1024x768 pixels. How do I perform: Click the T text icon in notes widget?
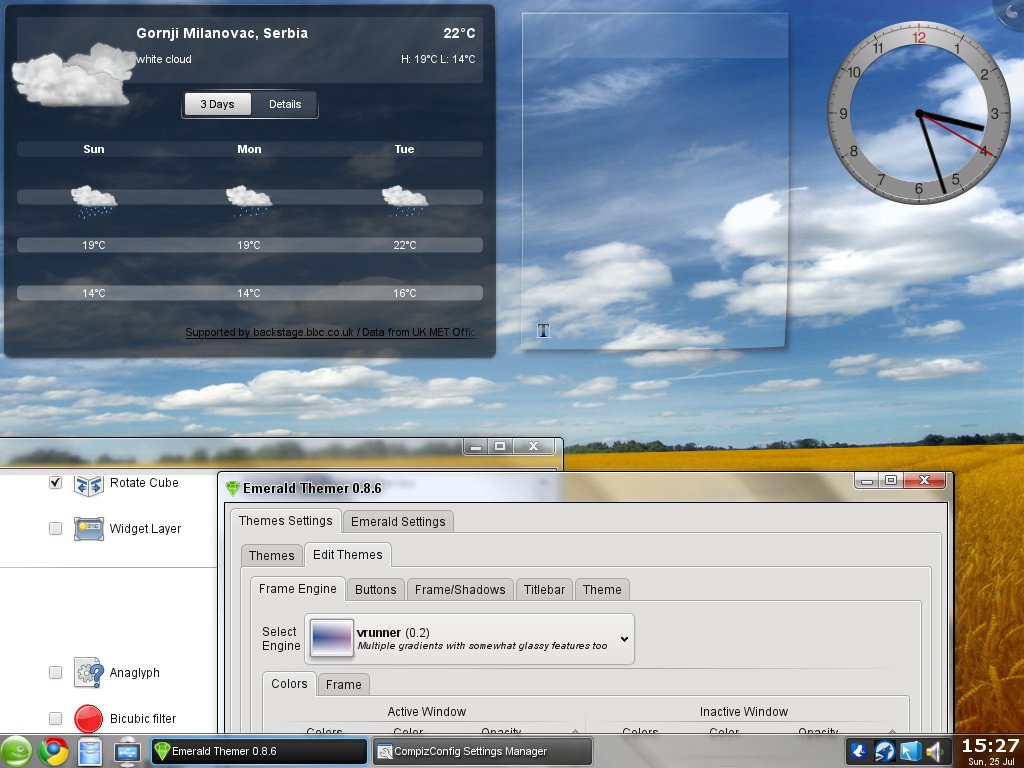[x=543, y=331]
